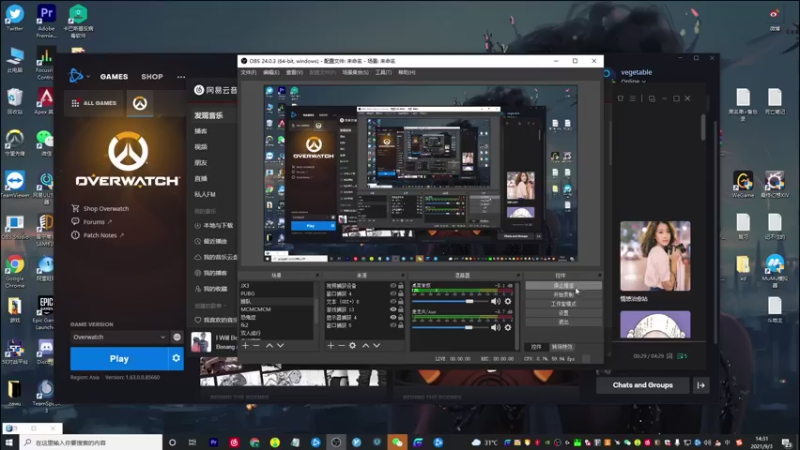Open Twitter desktop shortcut
The image size is (800, 450).
coord(15,17)
